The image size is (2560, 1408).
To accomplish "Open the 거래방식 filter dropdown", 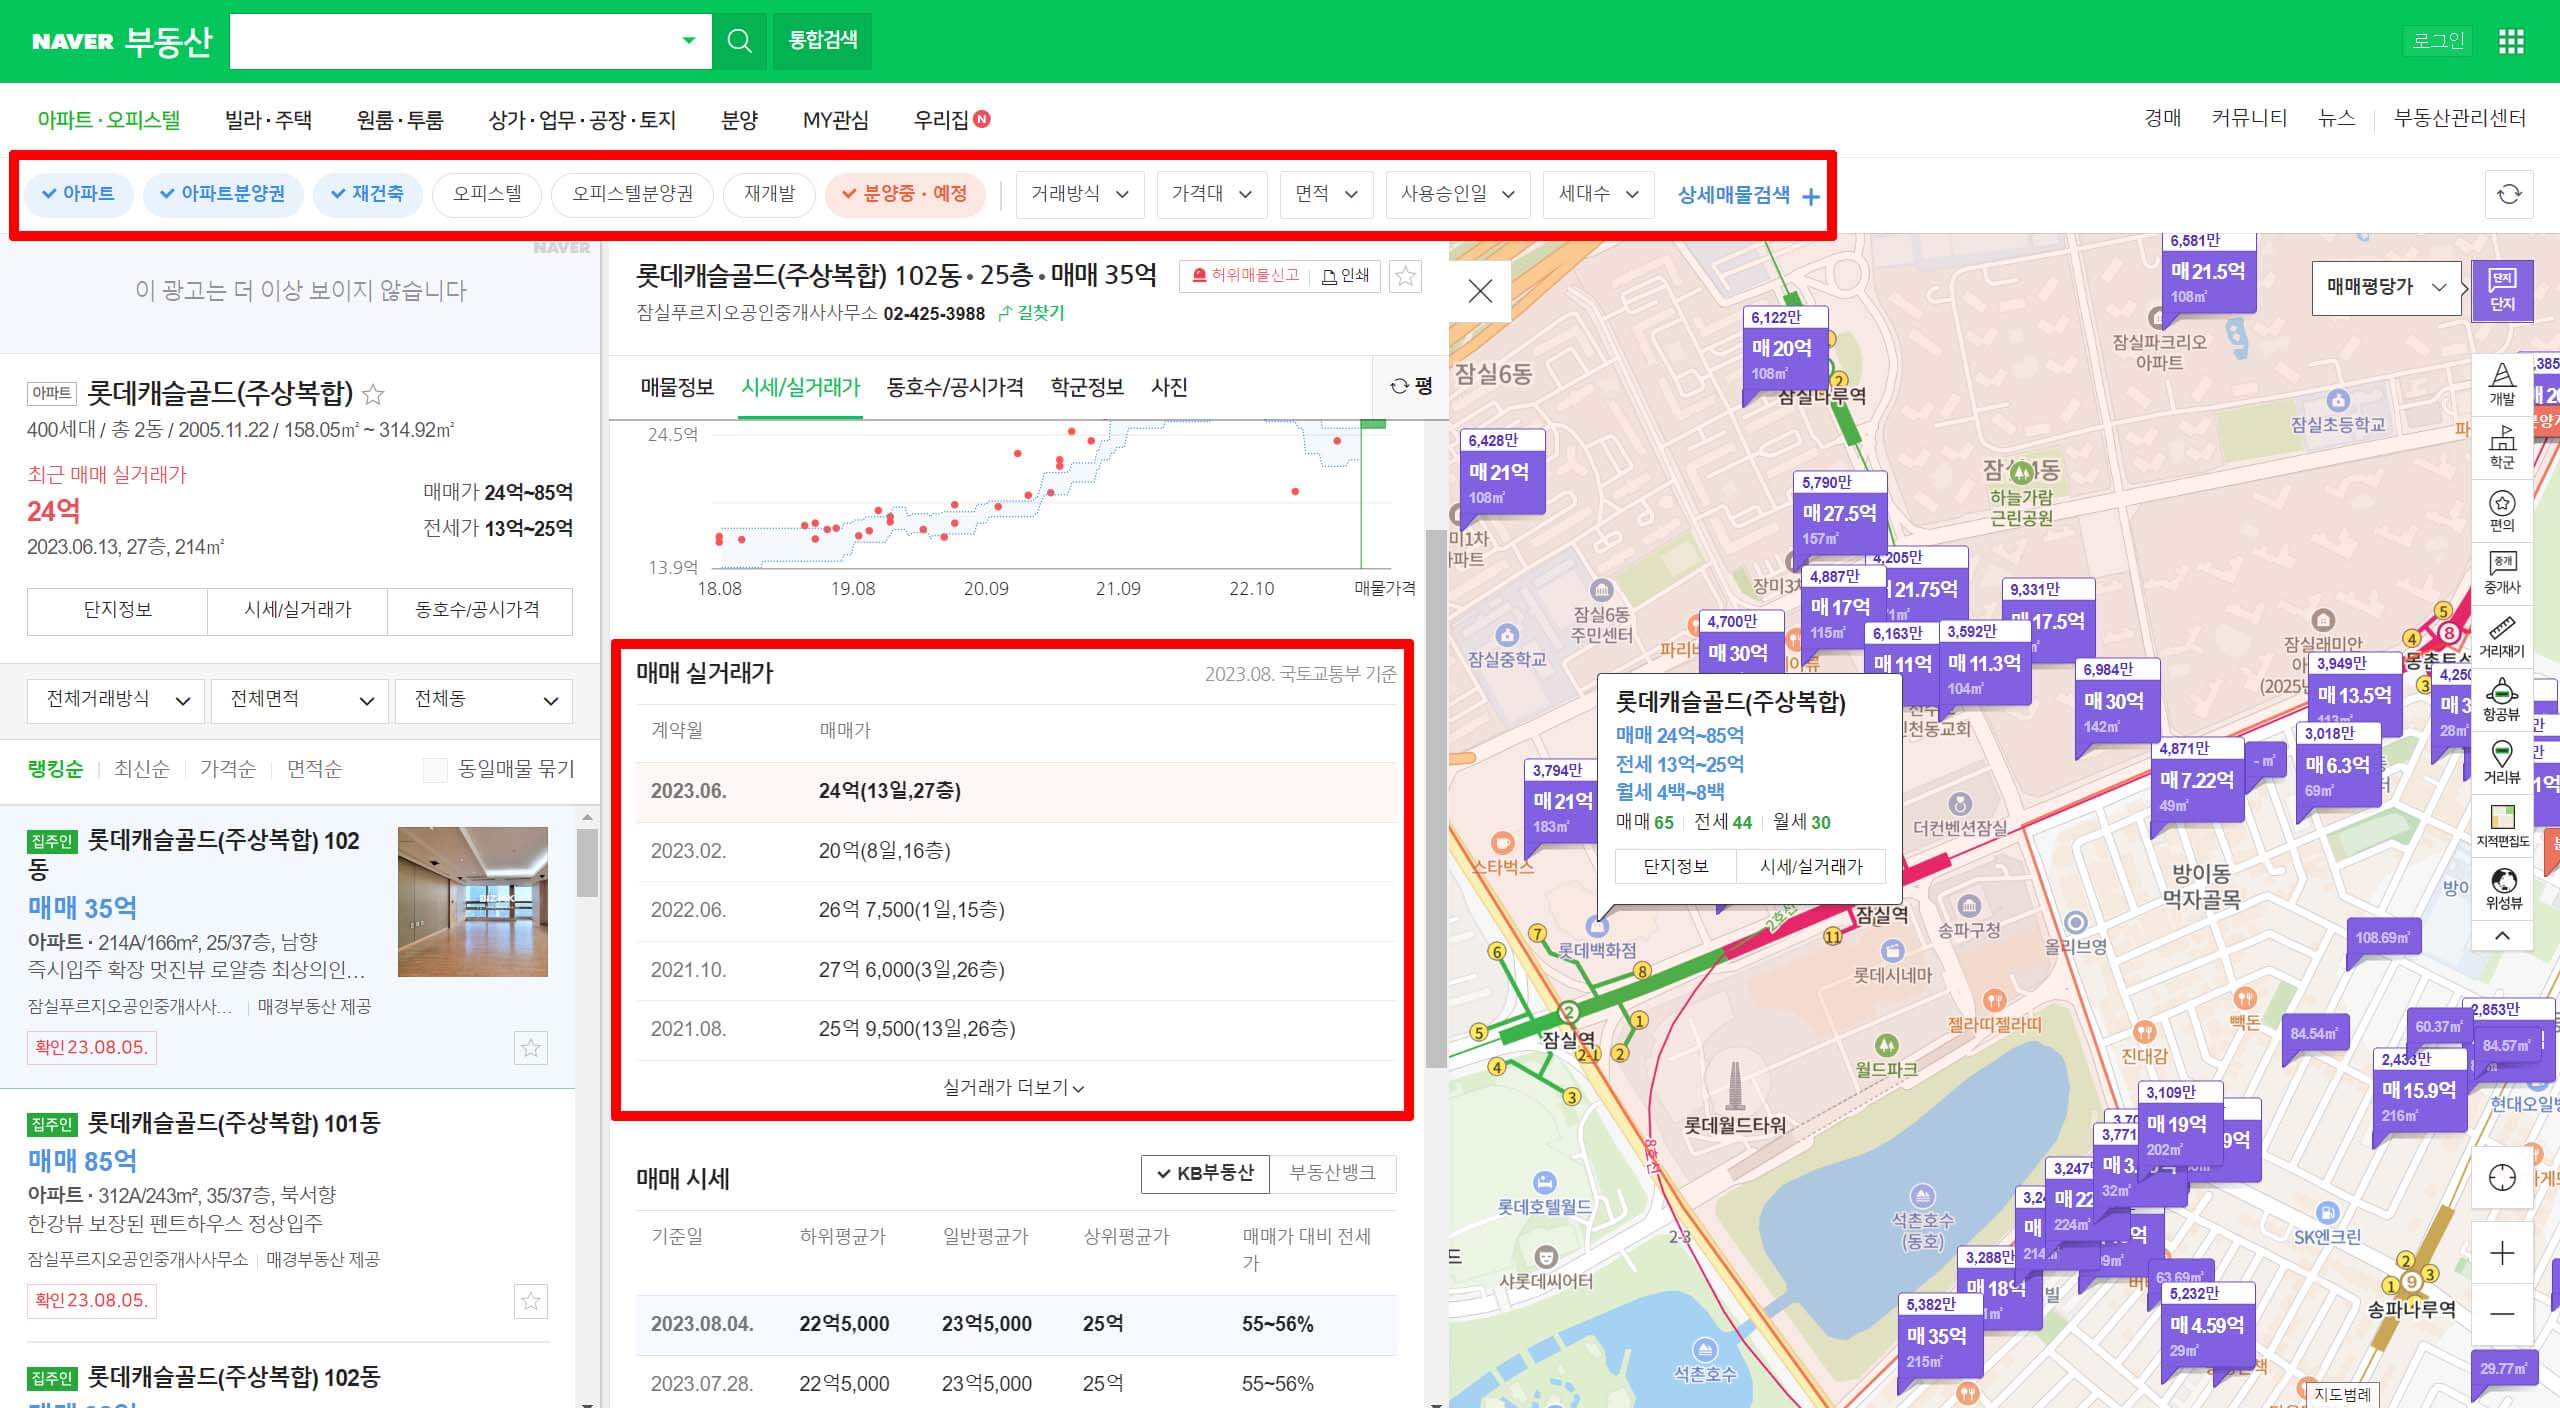I will 1079,194.
